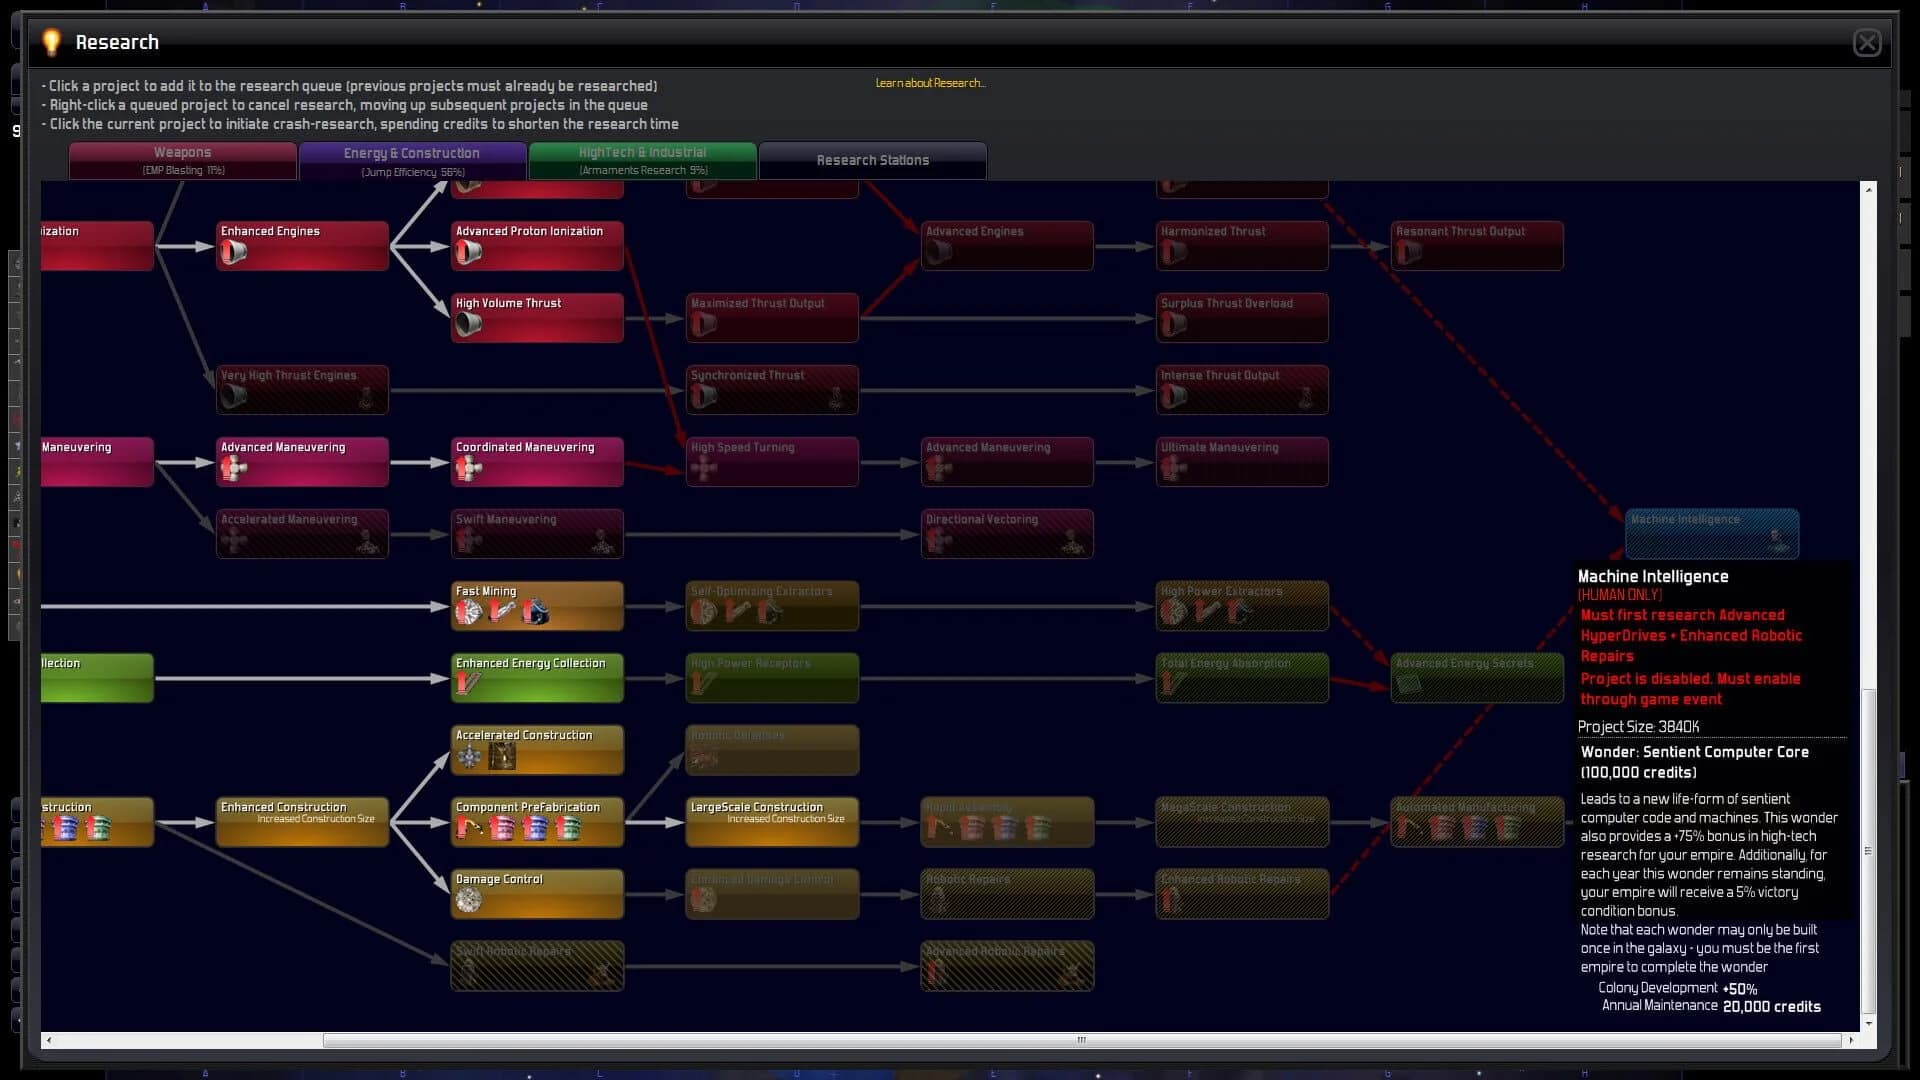
Task: Switch to the Weapons research tab
Action: pyautogui.click(x=182, y=160)
